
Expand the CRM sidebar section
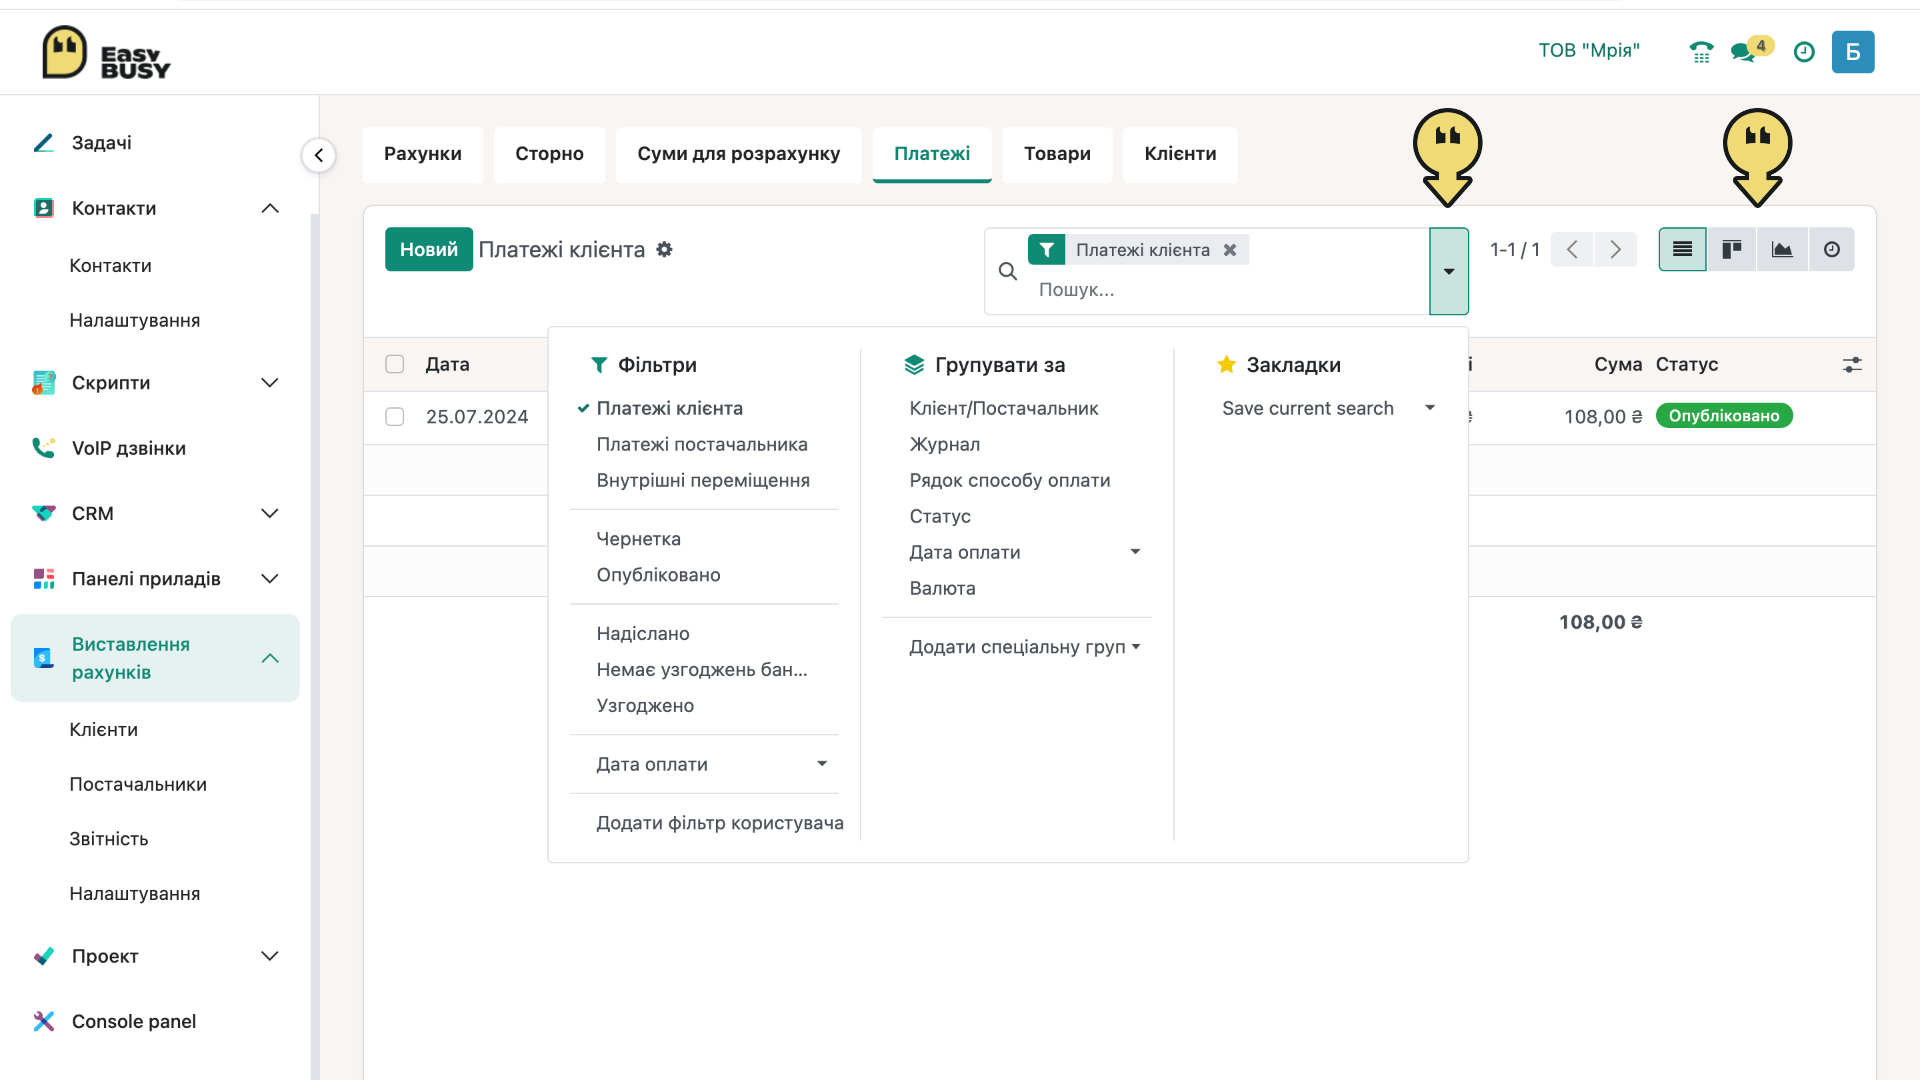[270, 513]
